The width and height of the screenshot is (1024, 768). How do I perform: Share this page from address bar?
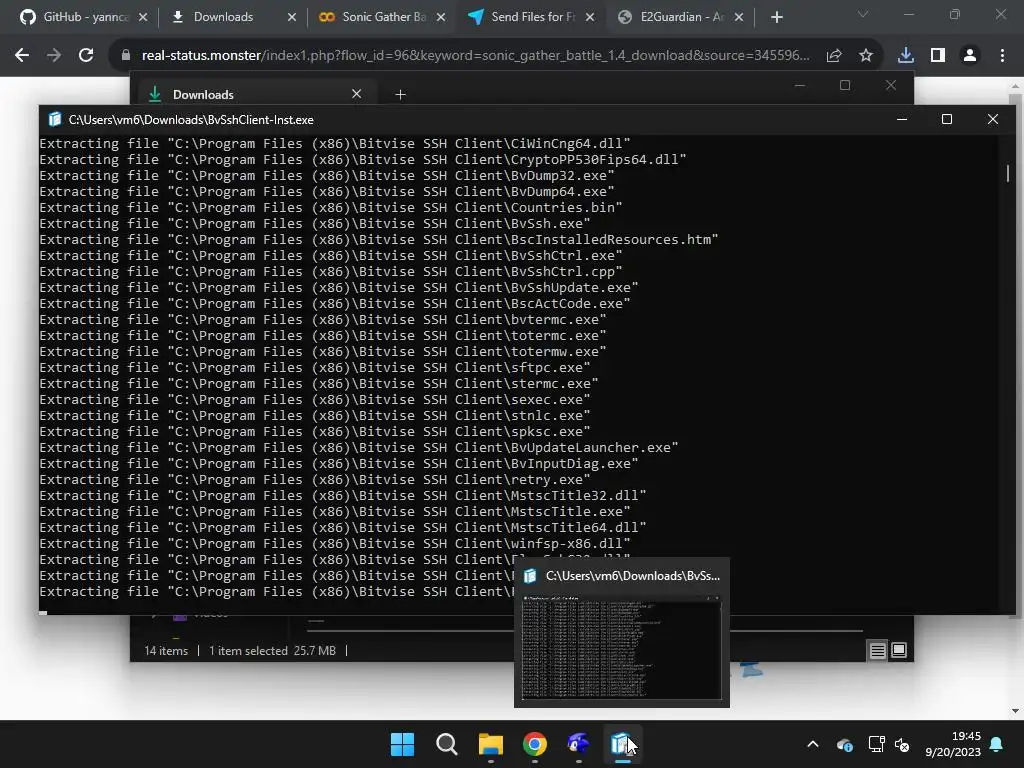tap(834, 56)
